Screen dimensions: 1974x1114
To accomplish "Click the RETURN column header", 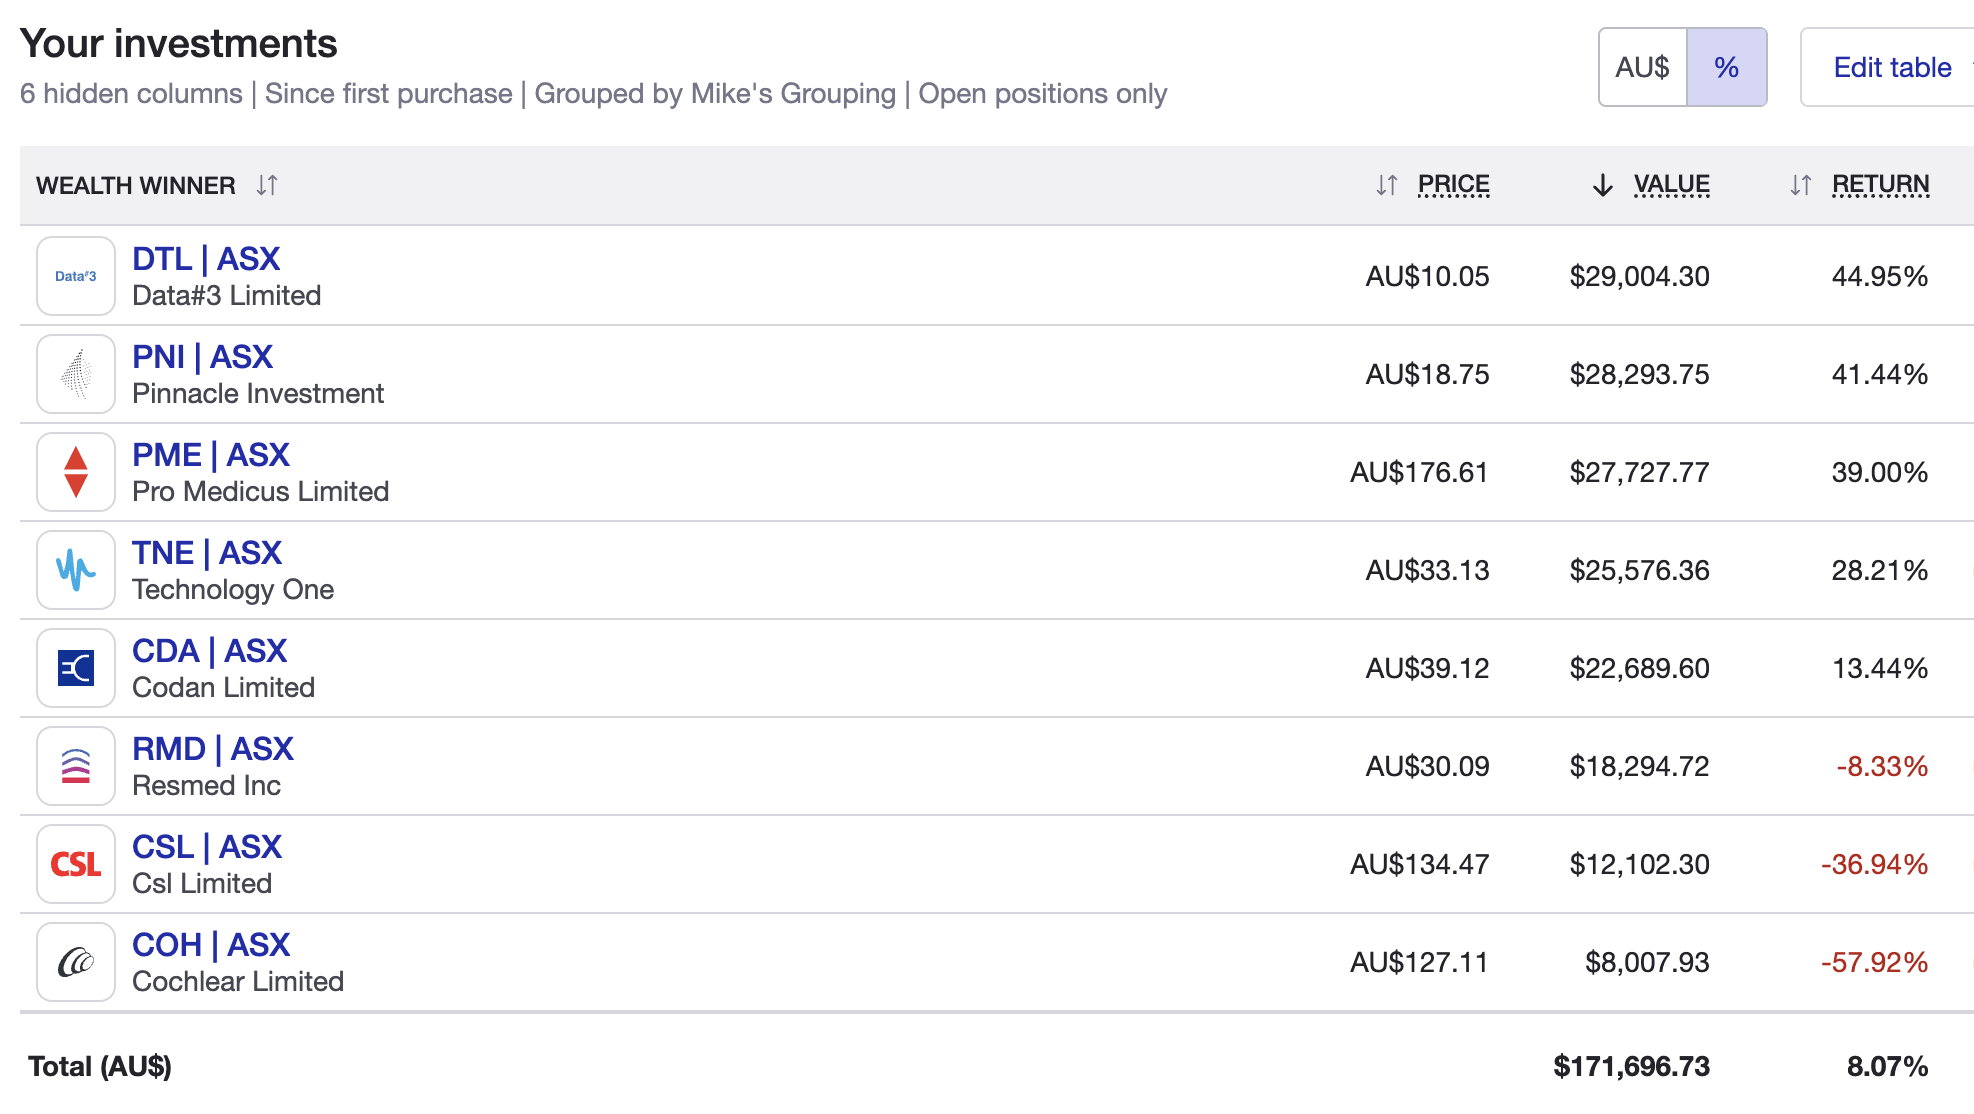I will [1880, 185].
